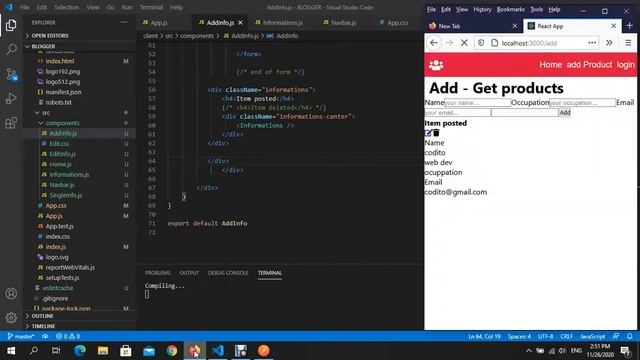Switch to the Output panel tab
Viewport: 640px width, 360px height.
click(189, 273)
